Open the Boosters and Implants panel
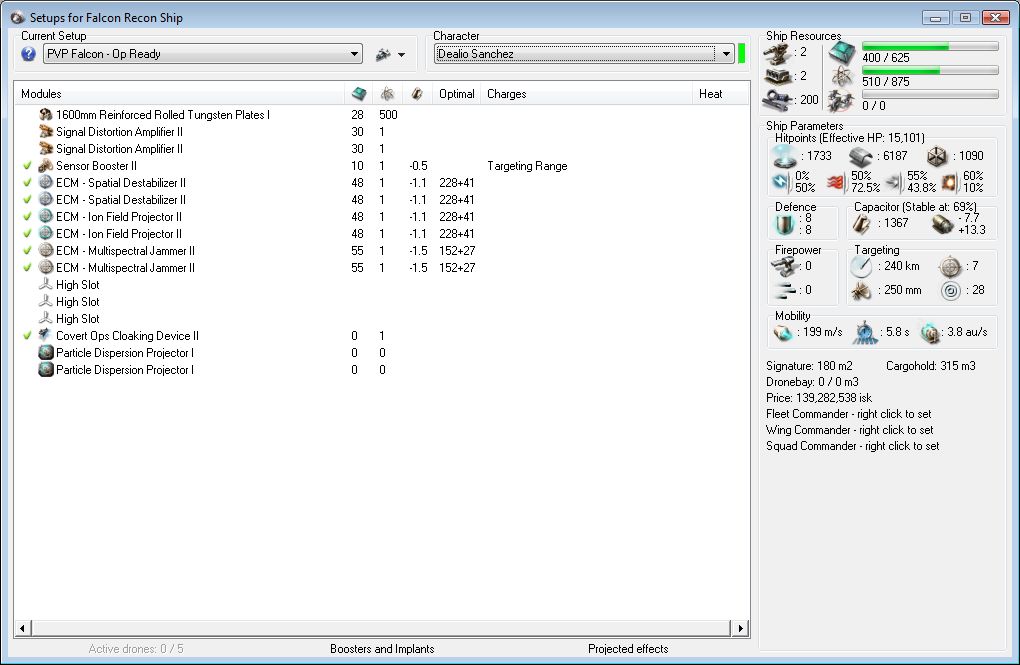 pos(382,649)
